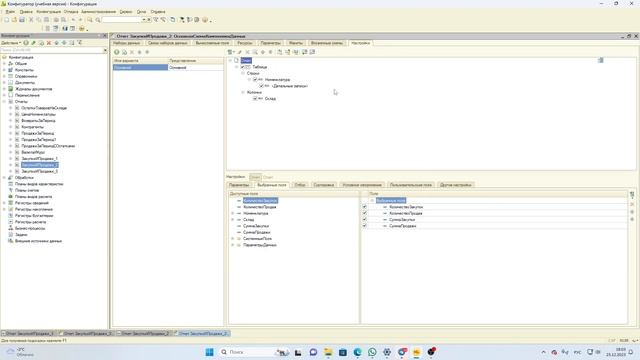Uncheck СуммаЗакупок in selected fields
This screenshot has width=640, height=360.
[364, 220]
